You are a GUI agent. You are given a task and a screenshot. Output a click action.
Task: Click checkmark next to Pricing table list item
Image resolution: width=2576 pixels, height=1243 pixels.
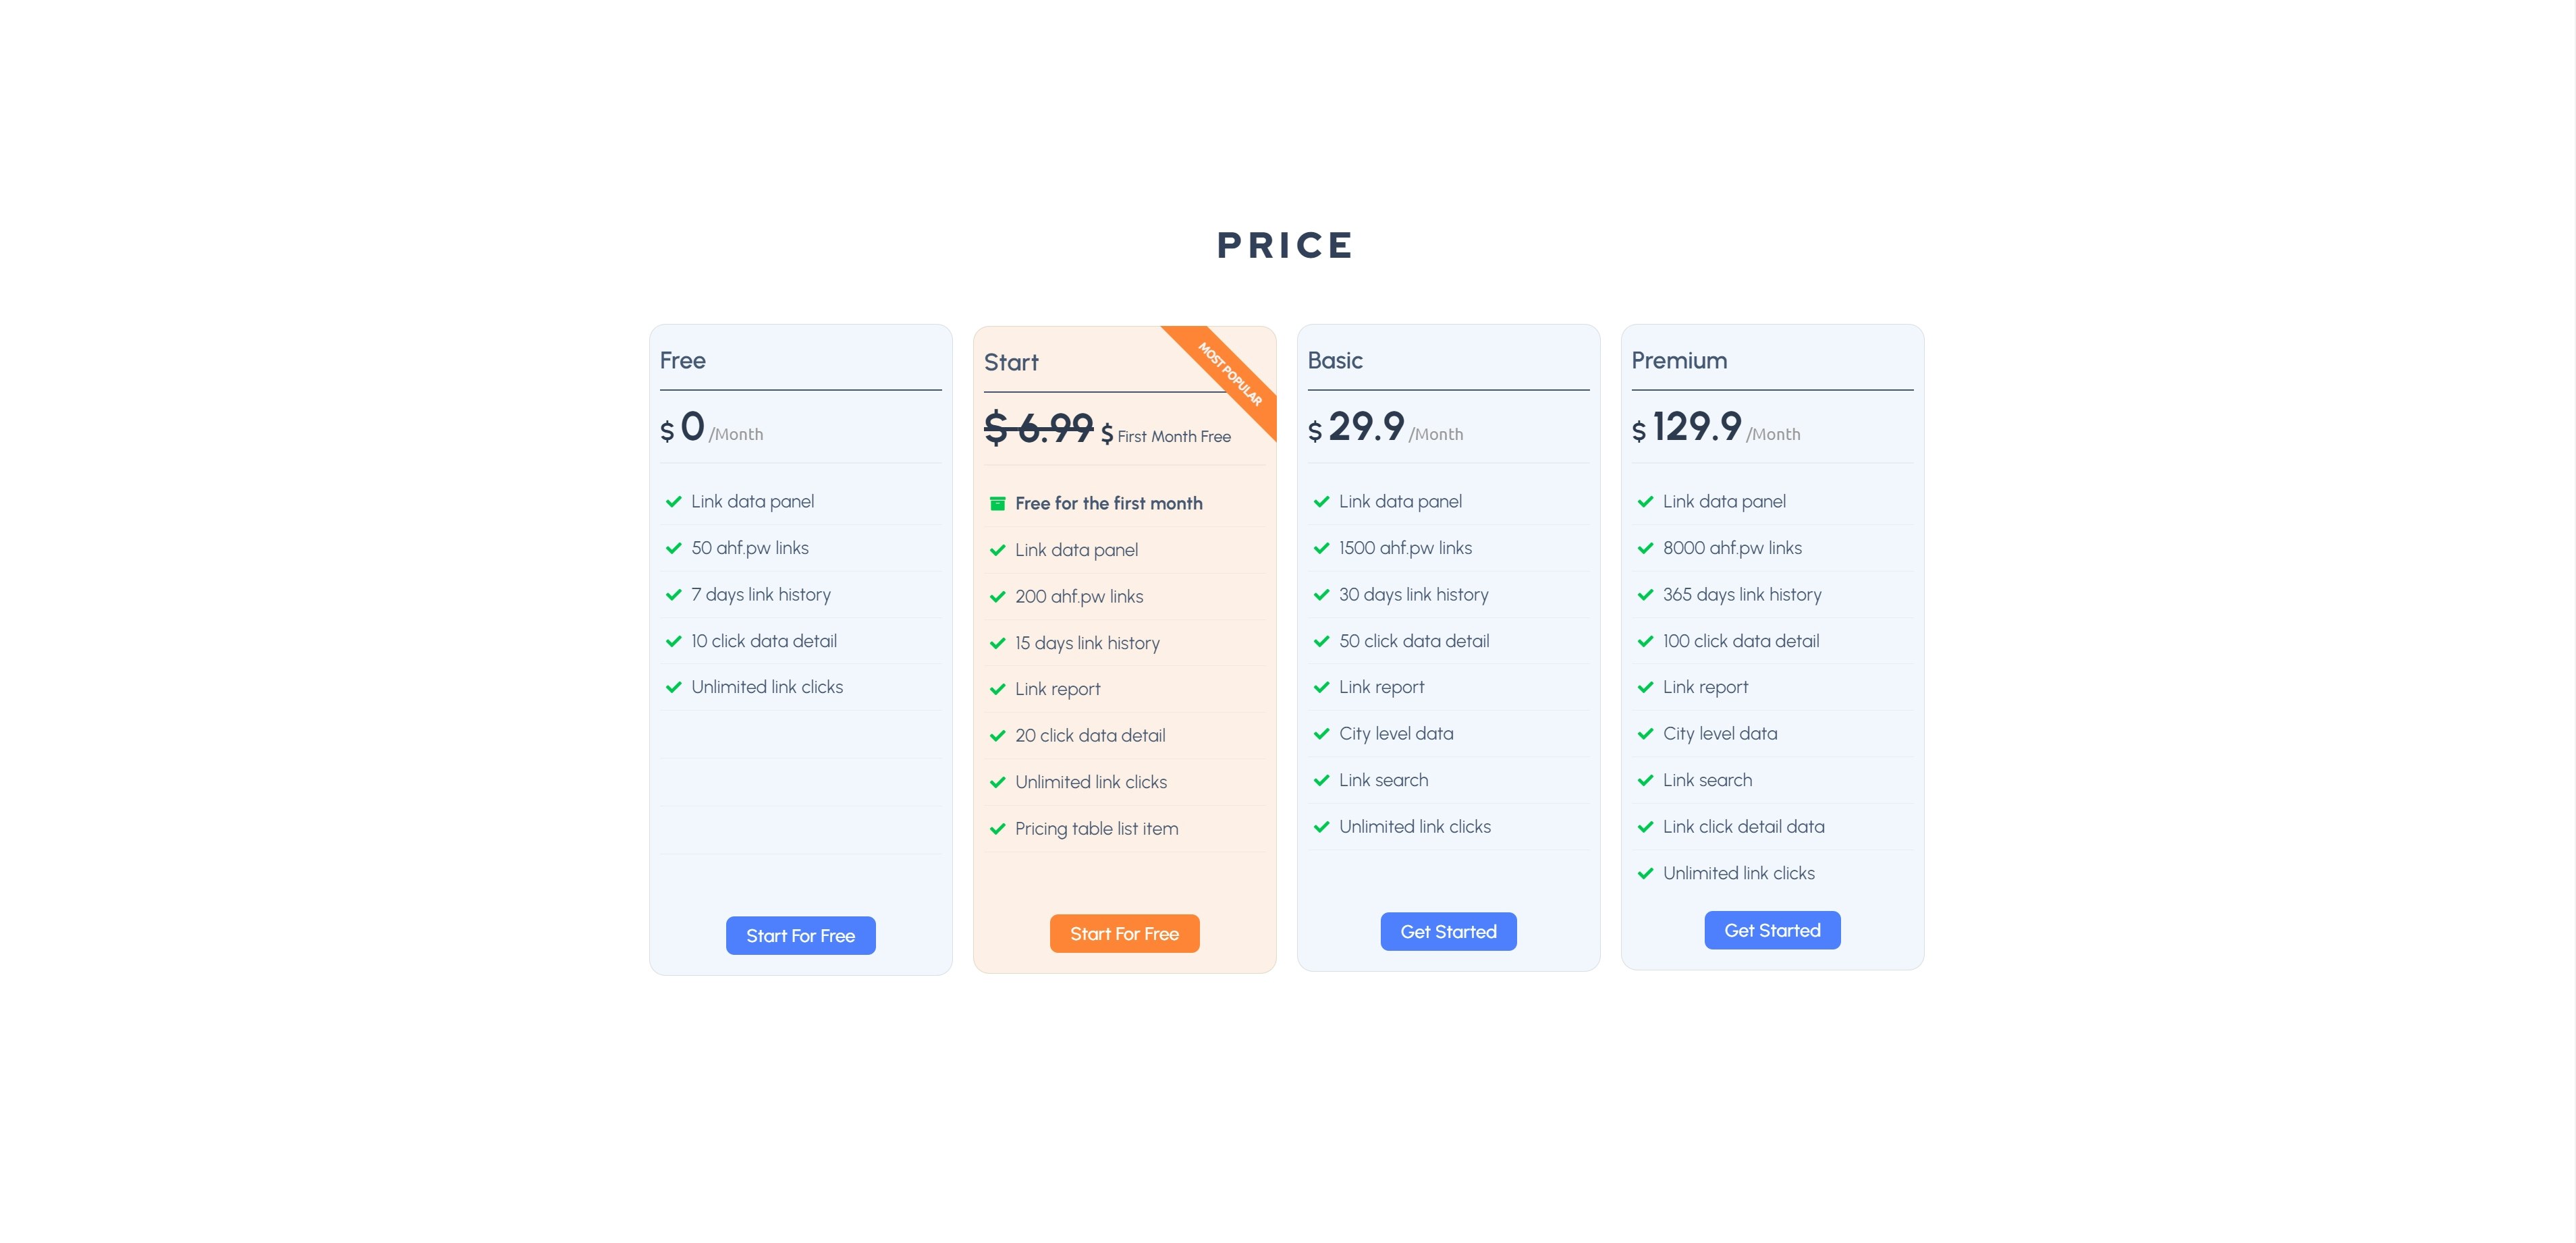(x=997, y=829)
